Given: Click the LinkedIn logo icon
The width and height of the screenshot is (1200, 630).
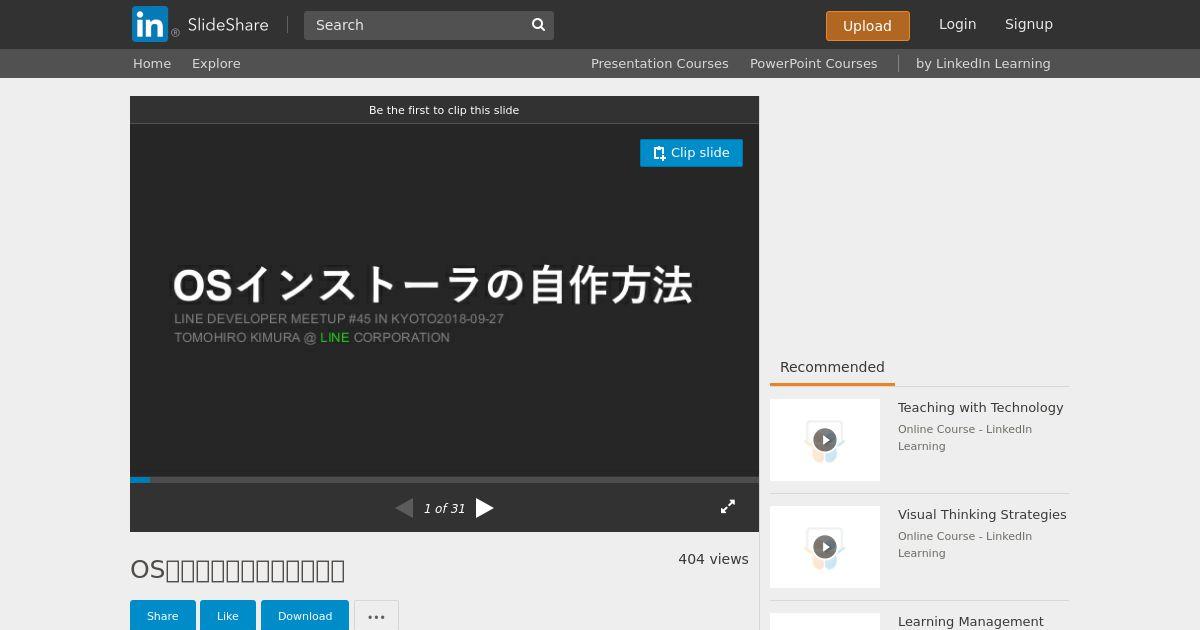Looking at the screenshot, I should (150, 24).
